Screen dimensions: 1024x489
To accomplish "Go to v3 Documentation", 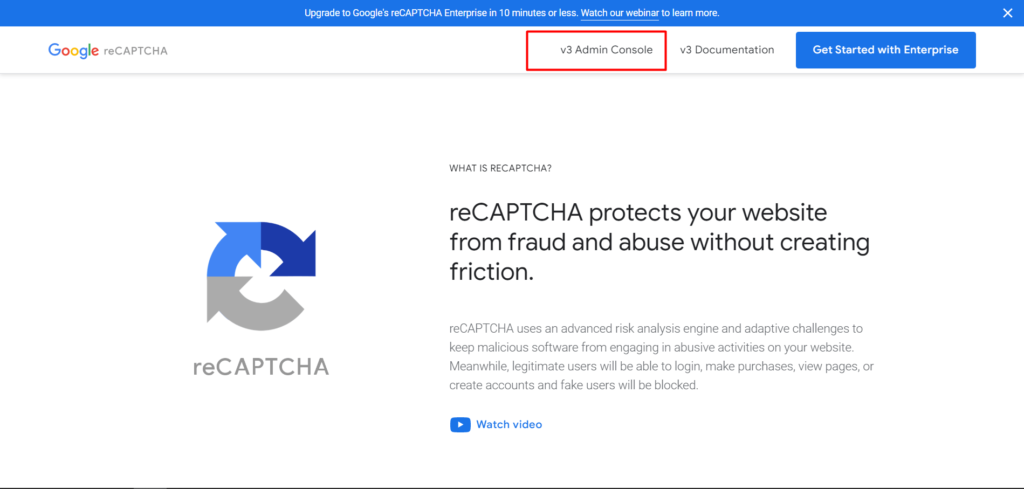I will point(727,50).
